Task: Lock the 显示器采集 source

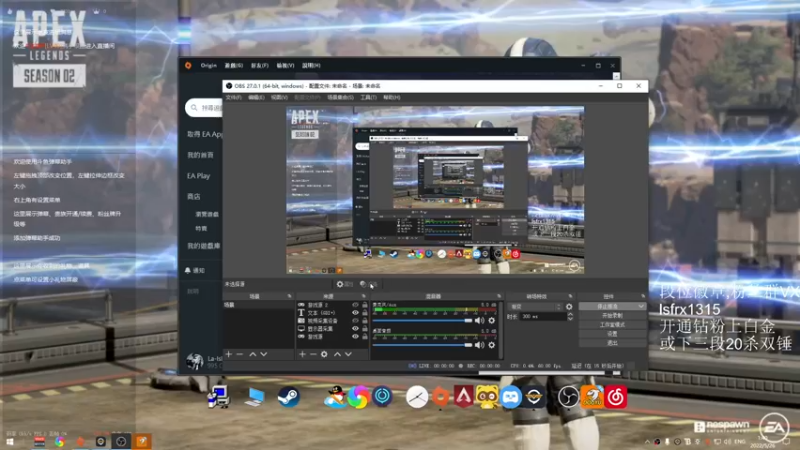Action: click(365, 329)
